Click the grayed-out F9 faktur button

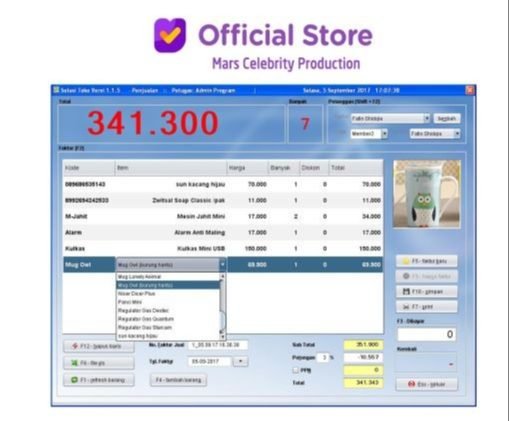426,276
